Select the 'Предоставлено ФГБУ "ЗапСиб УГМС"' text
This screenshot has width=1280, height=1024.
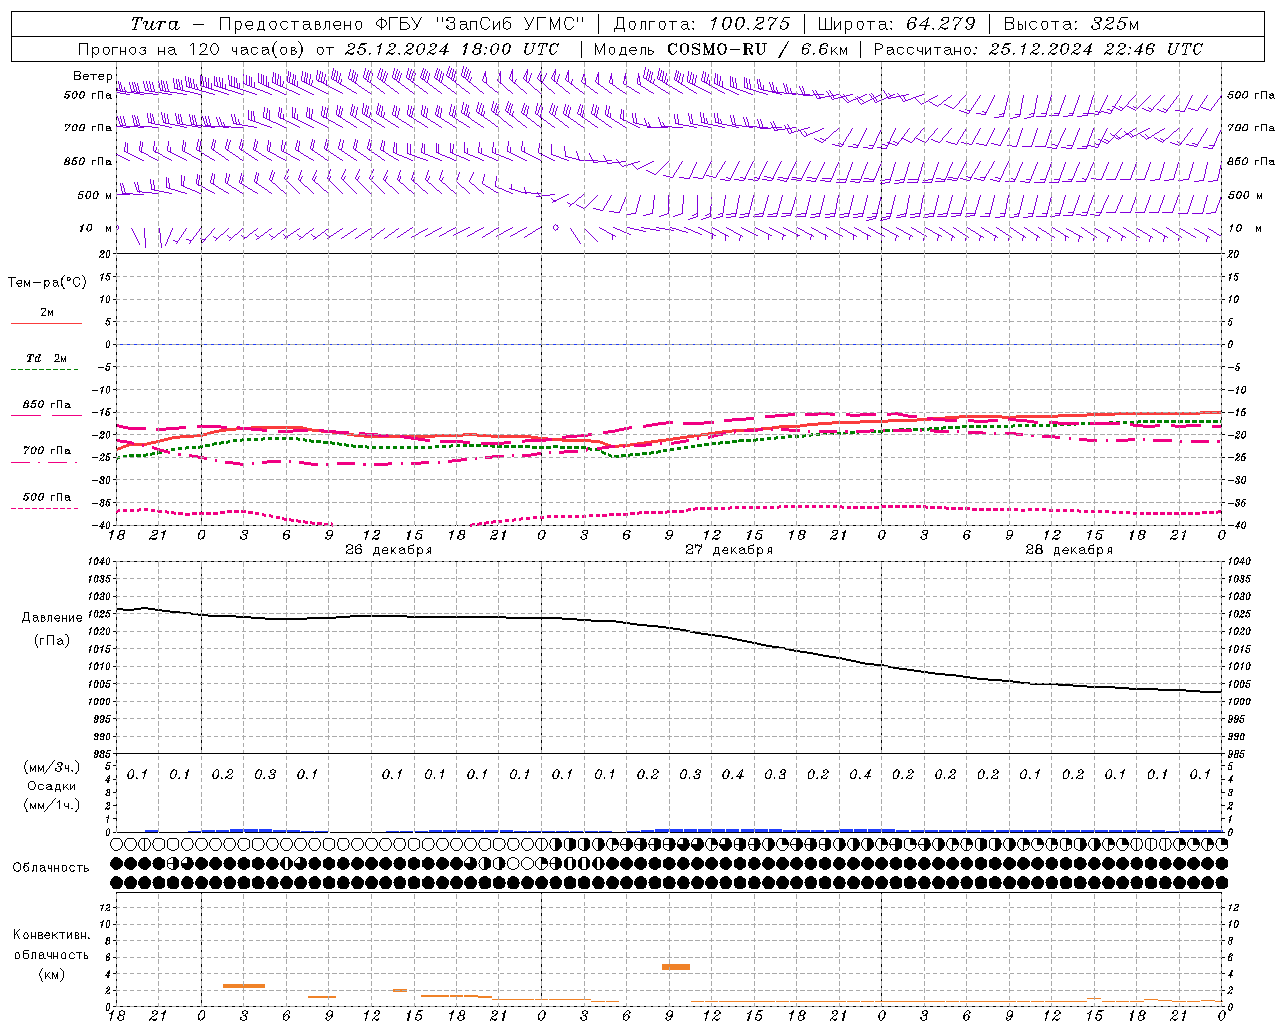pos(401,24)
